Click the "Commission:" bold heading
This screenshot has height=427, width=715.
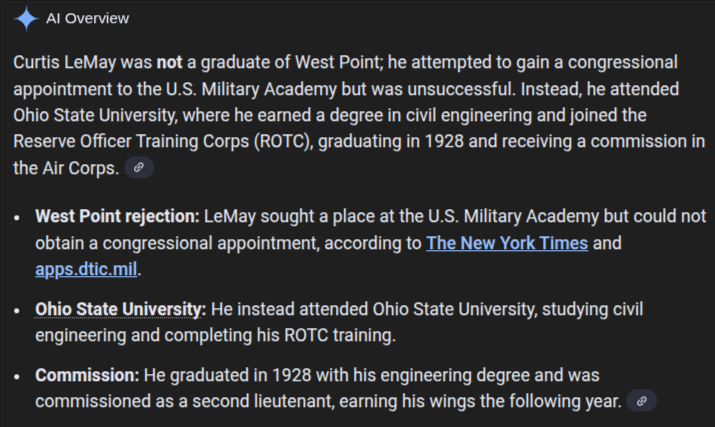click(x=87, y=375)
